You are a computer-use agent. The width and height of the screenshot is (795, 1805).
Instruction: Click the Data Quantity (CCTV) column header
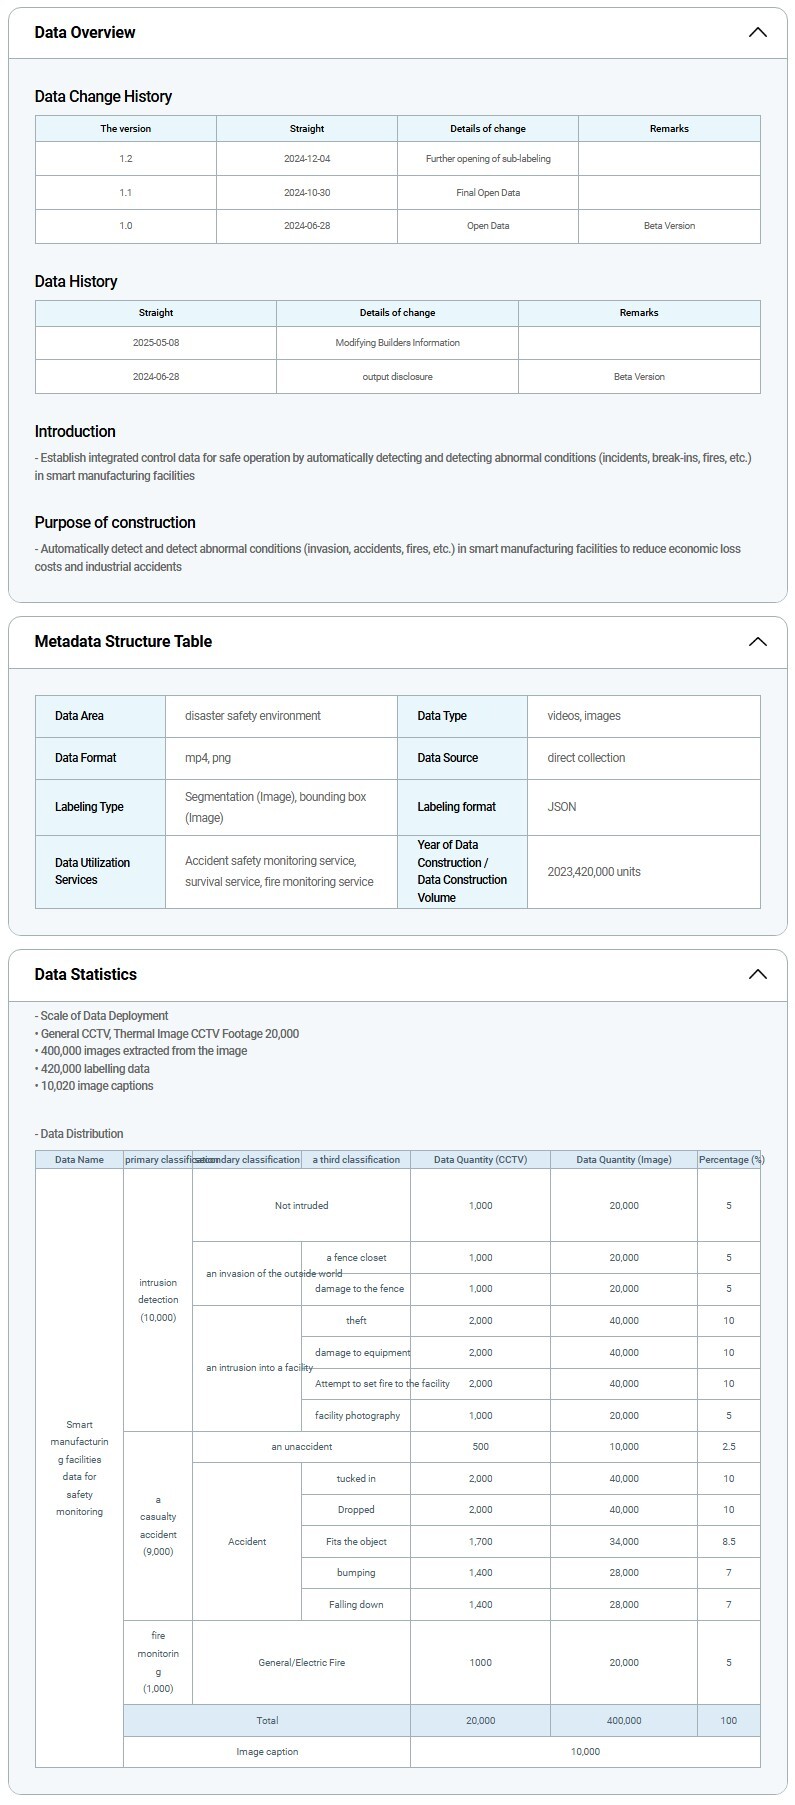pyautogui.click(x=480, y=1159)
